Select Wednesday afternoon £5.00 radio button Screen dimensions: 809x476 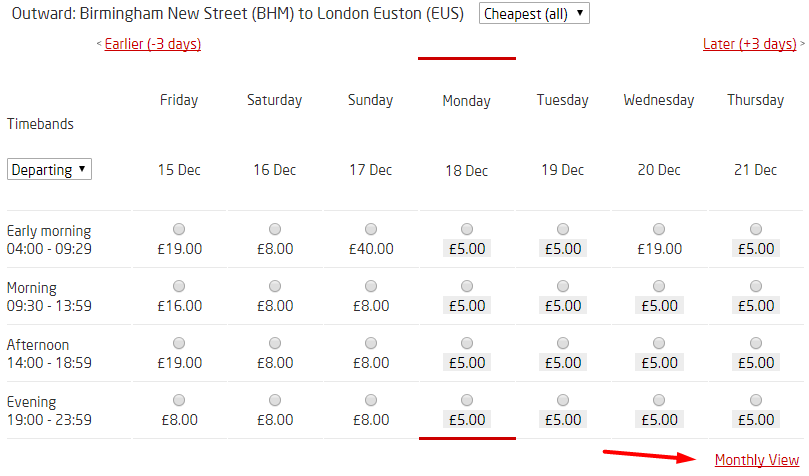(x=658, y=343)
